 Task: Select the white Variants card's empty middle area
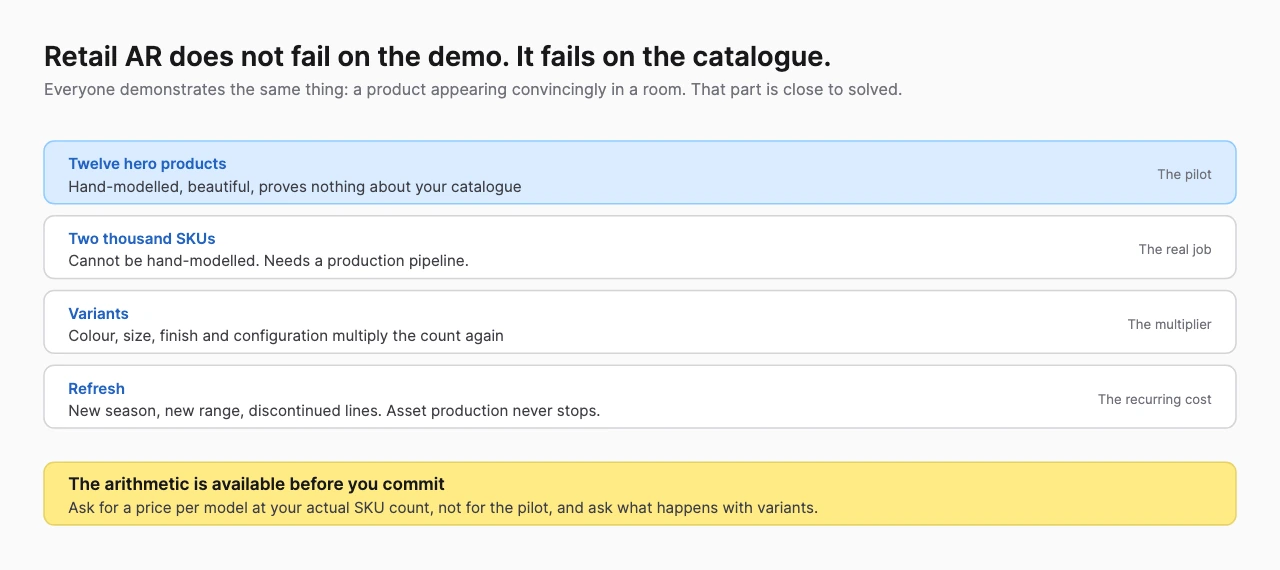tap(815, 322)
